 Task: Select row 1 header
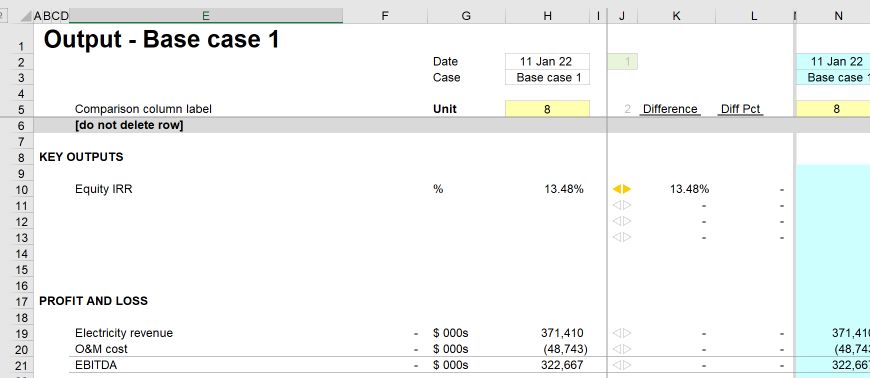[21, 39]
